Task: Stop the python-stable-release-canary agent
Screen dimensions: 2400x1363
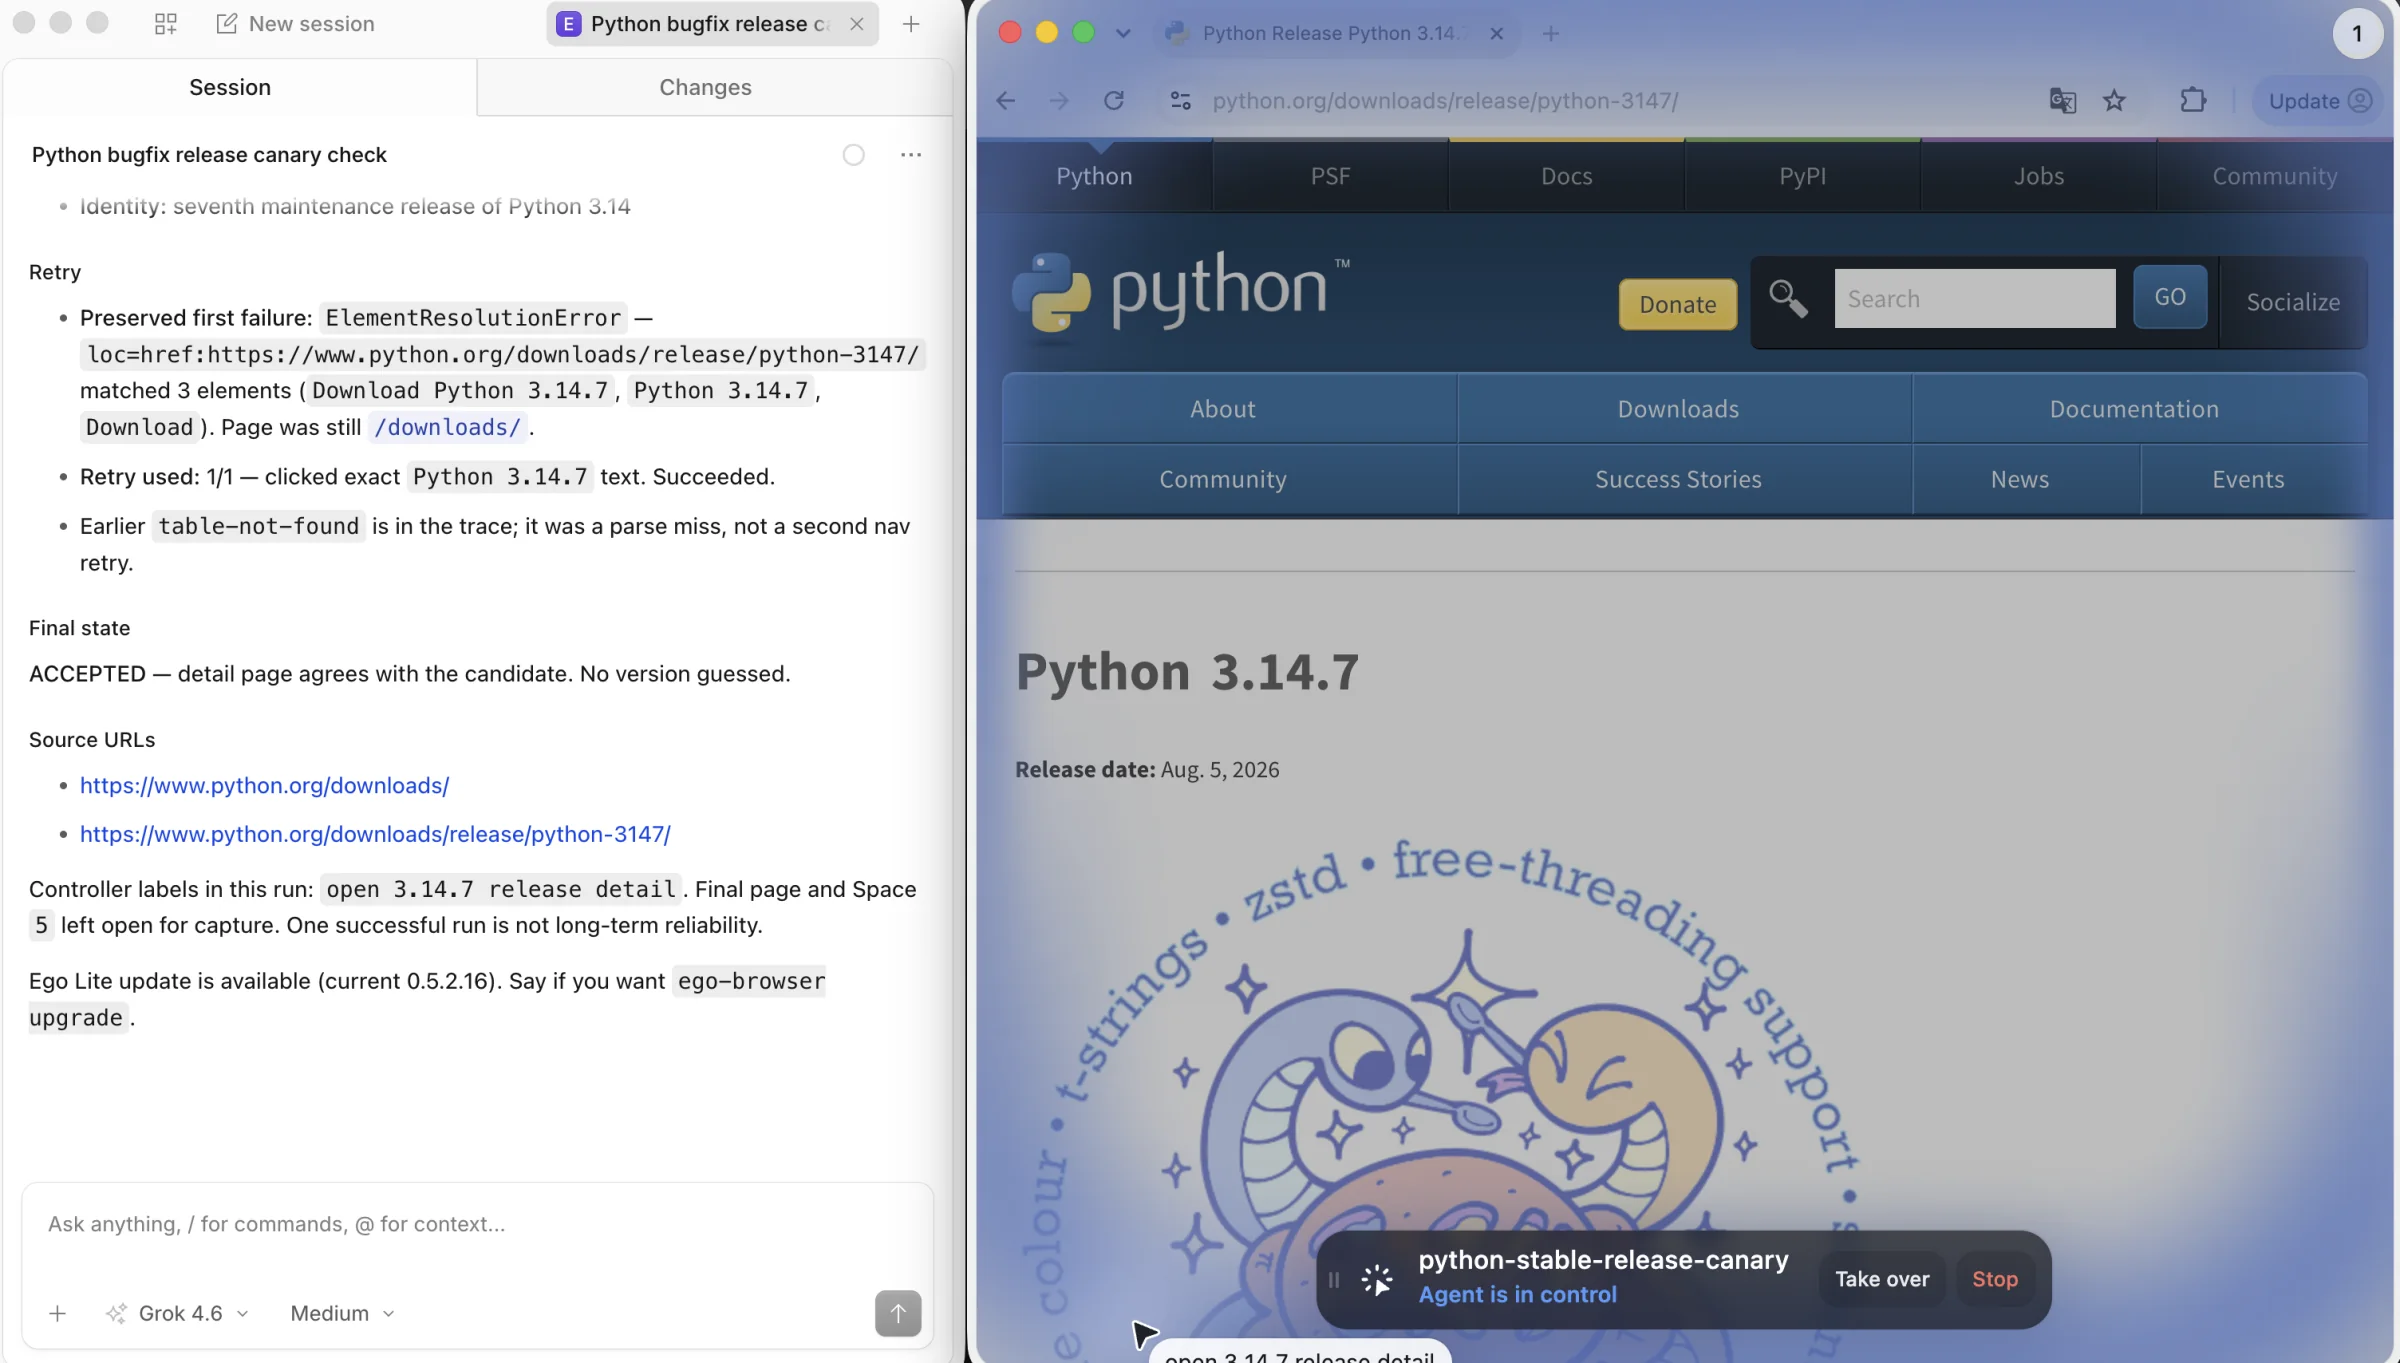Action: pyautogui.click(x=1995, y=1279)
